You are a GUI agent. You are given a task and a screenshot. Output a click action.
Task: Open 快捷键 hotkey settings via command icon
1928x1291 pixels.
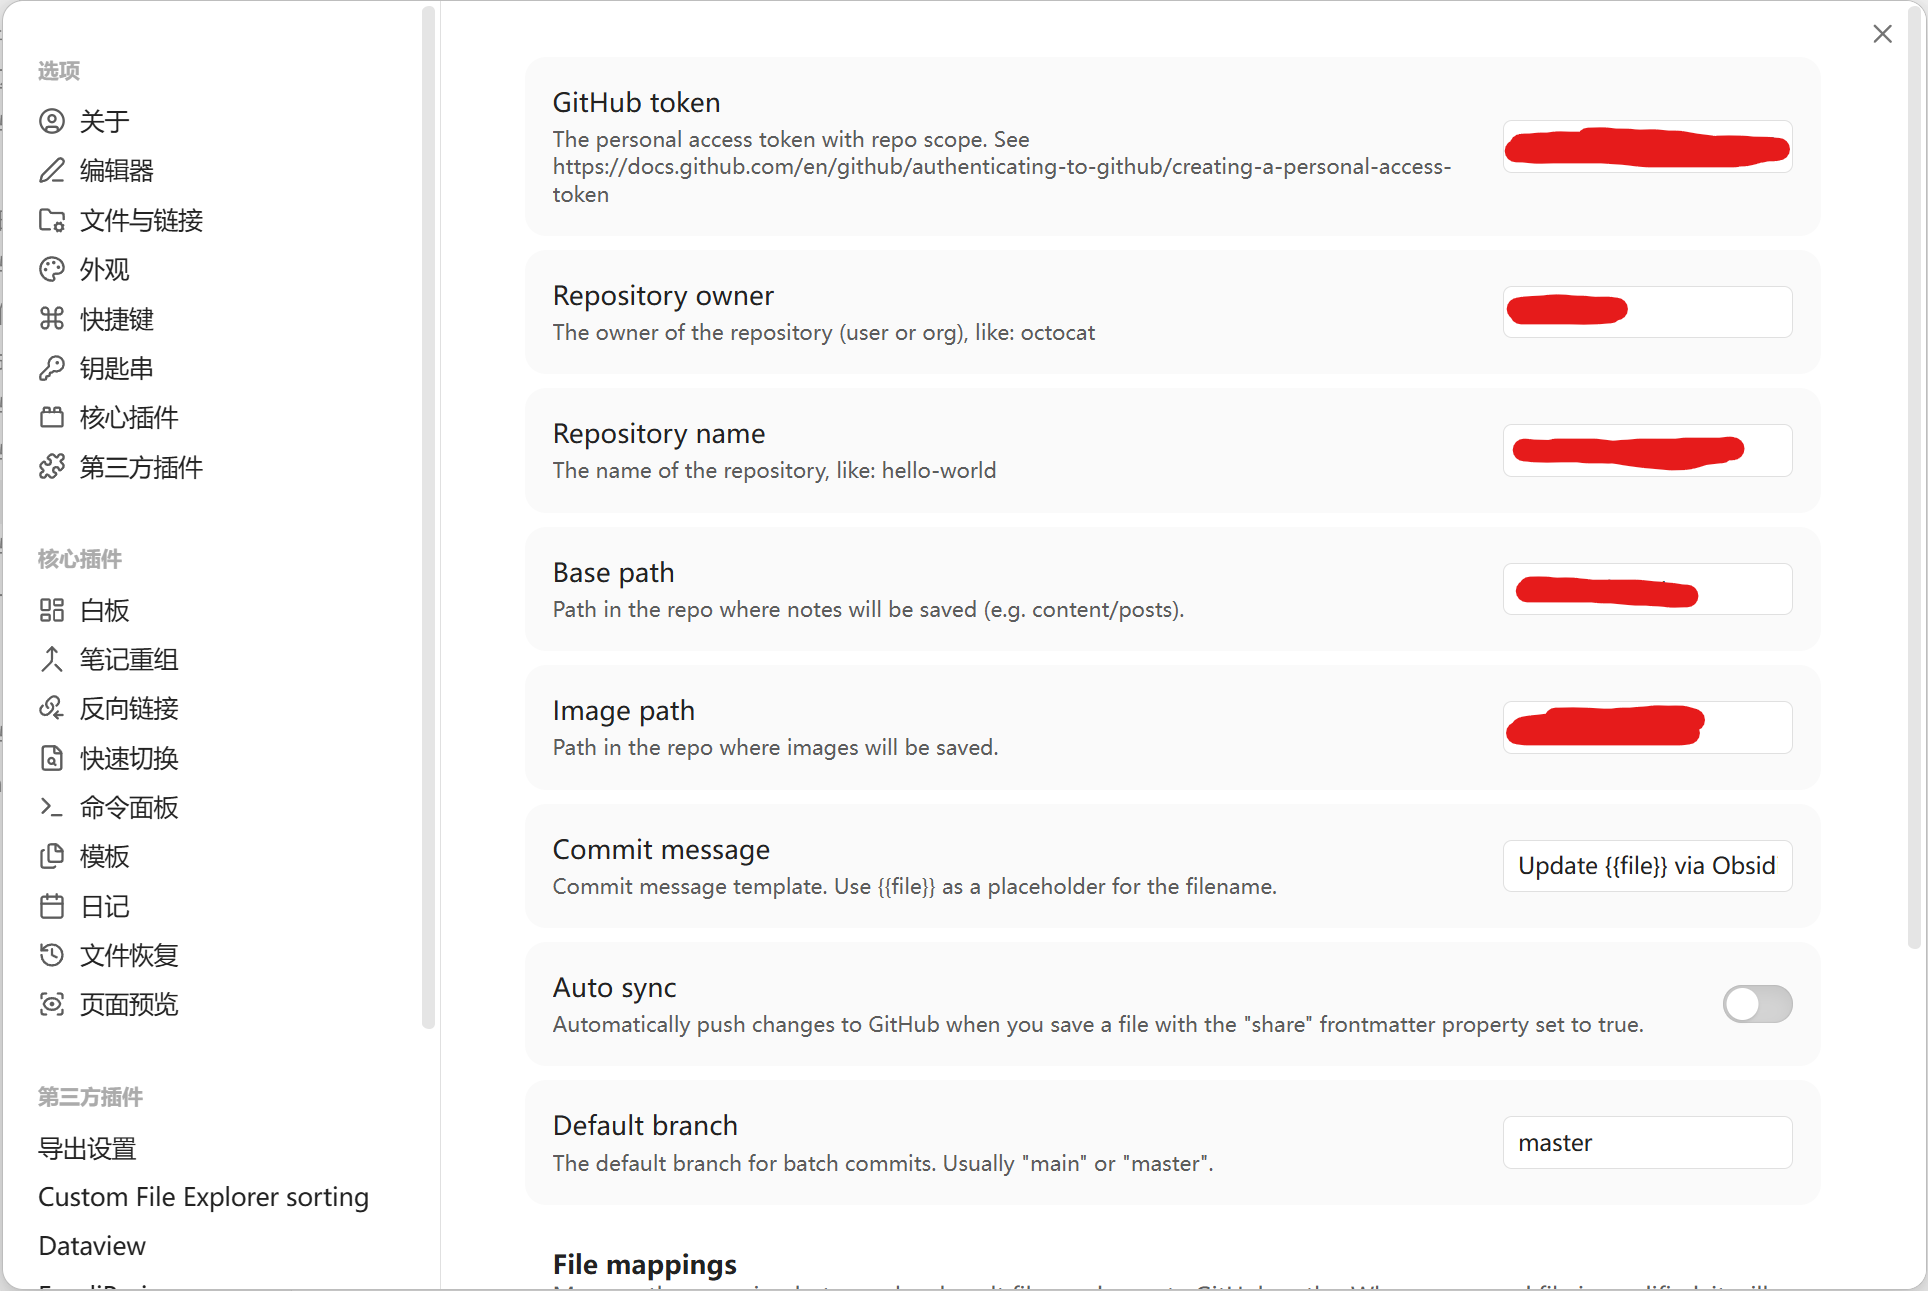click(117, 319)
